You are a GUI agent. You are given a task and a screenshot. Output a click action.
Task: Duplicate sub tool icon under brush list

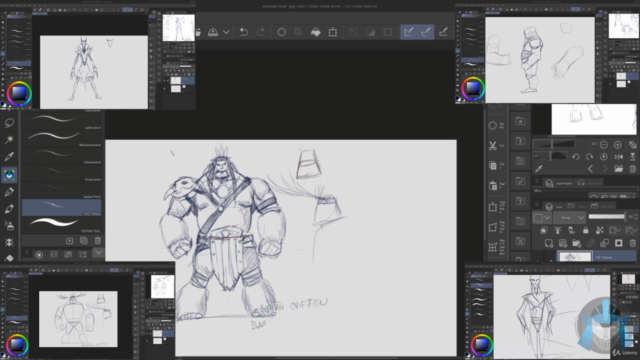84,241
